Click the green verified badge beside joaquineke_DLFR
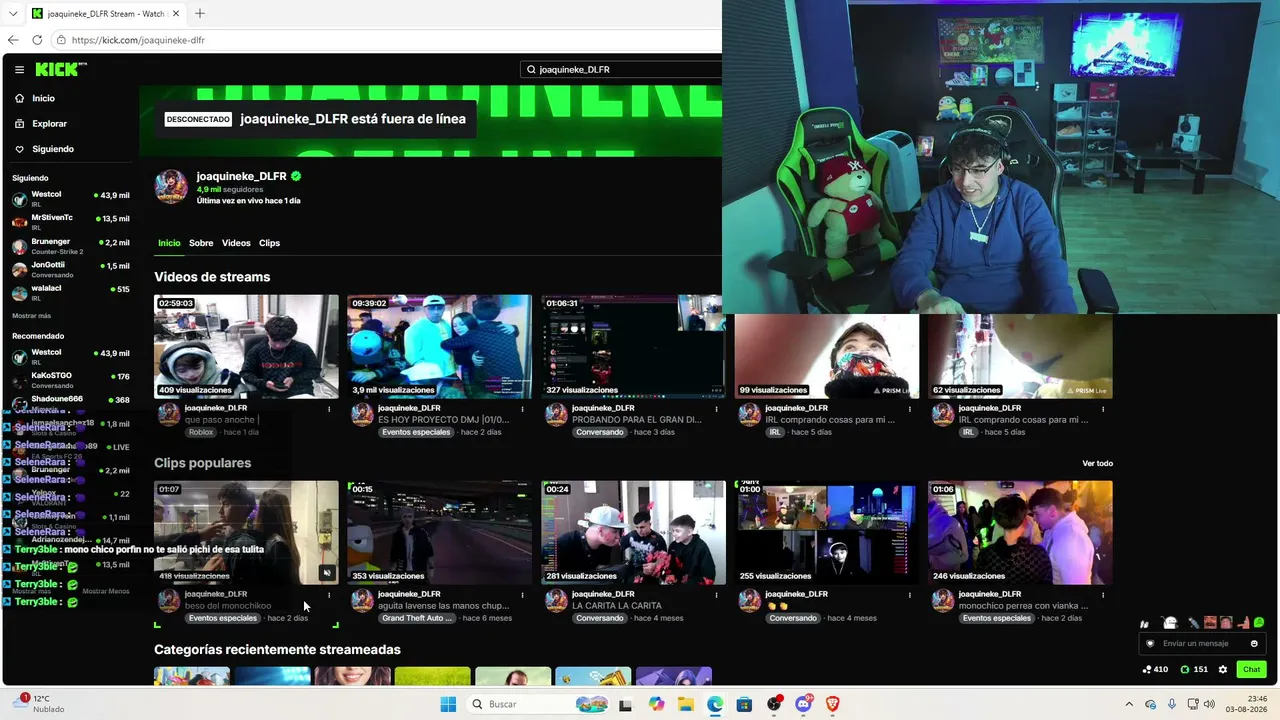Viewport: 1280px width, 720px height. click(296, 176)
